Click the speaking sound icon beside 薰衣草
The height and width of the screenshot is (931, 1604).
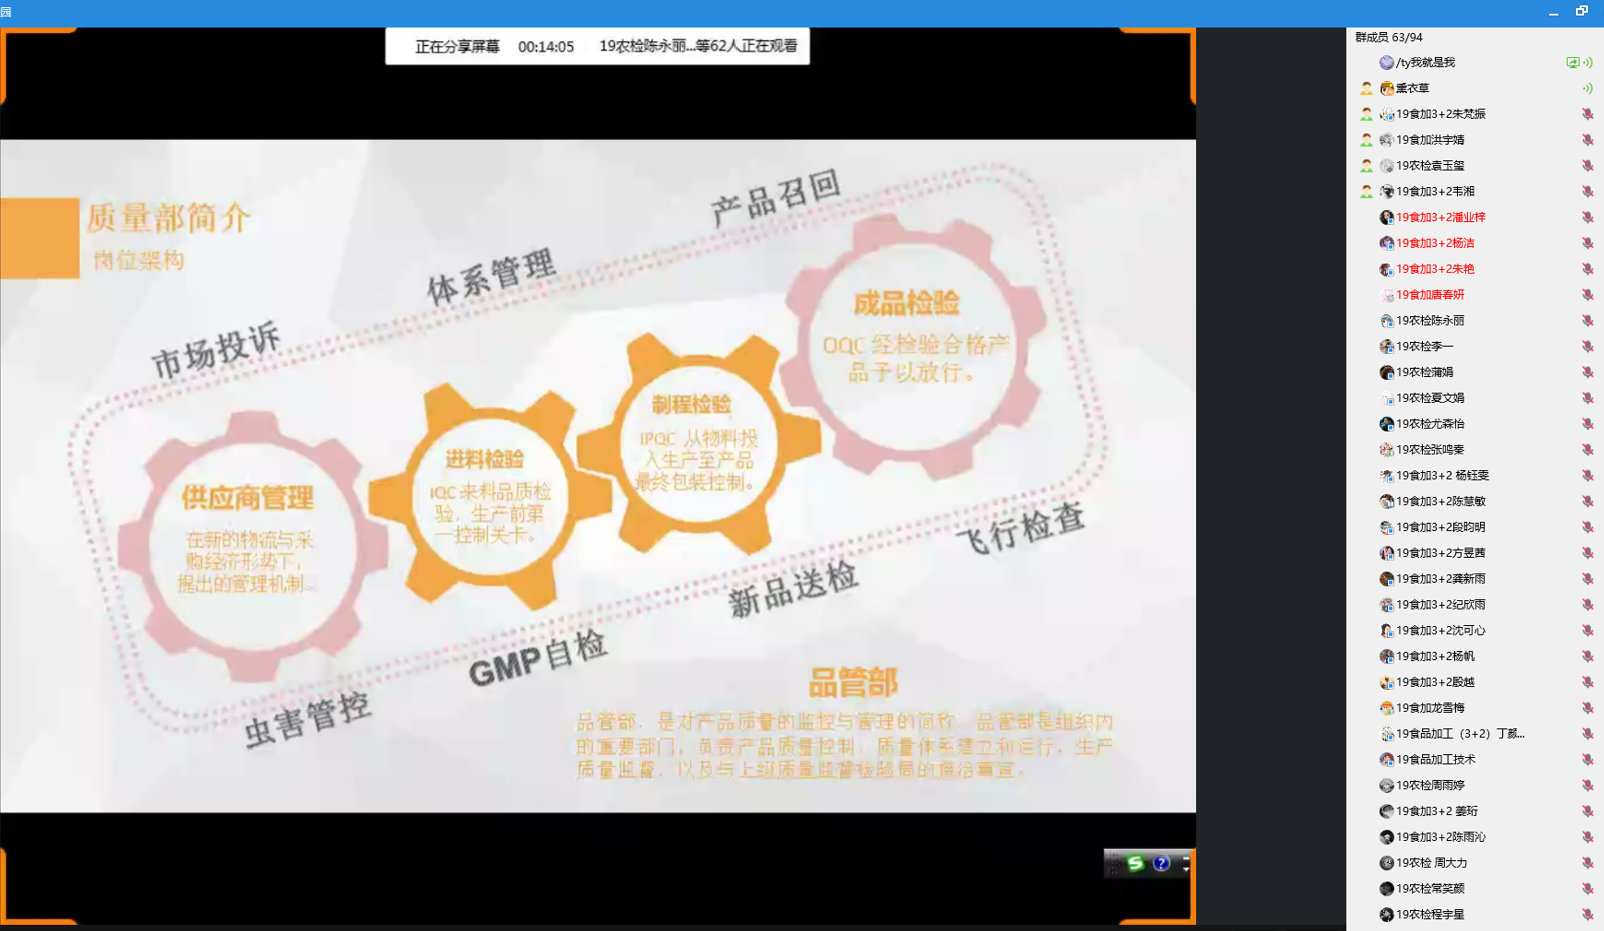1587,88
